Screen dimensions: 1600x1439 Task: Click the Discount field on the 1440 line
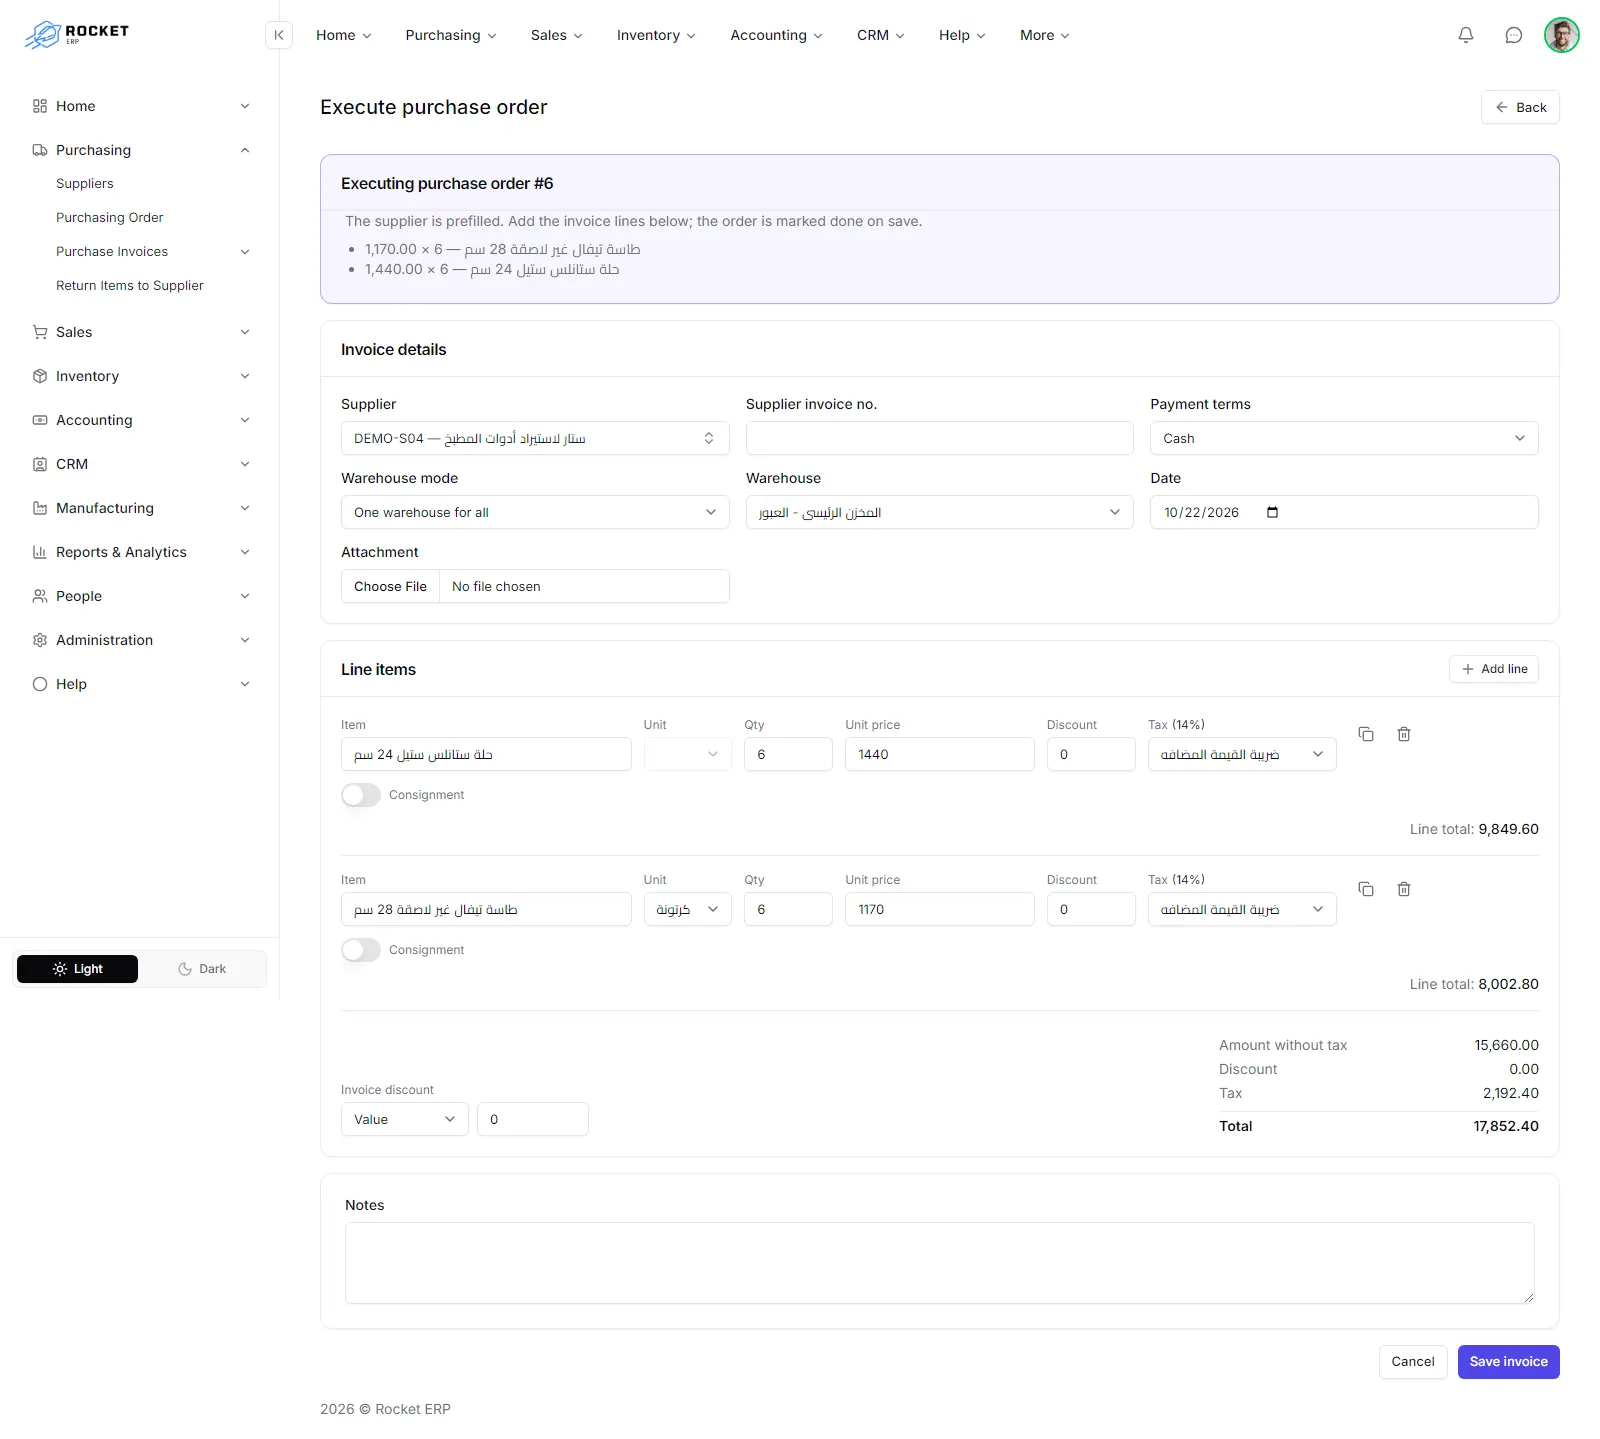pos(1091,754)
